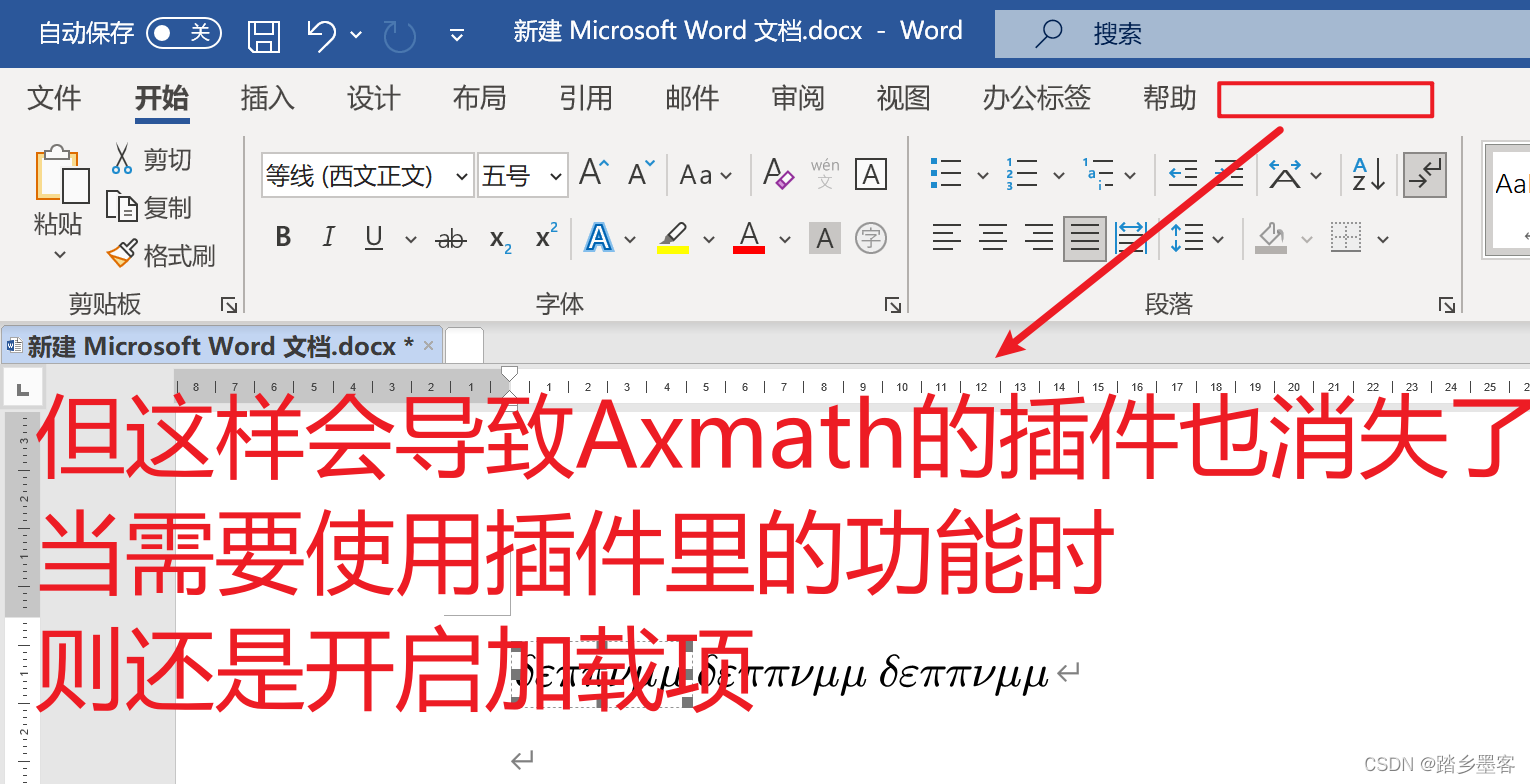Click the superscript formatting icon
Screen dimensions: 1530x784
(544, 238)
